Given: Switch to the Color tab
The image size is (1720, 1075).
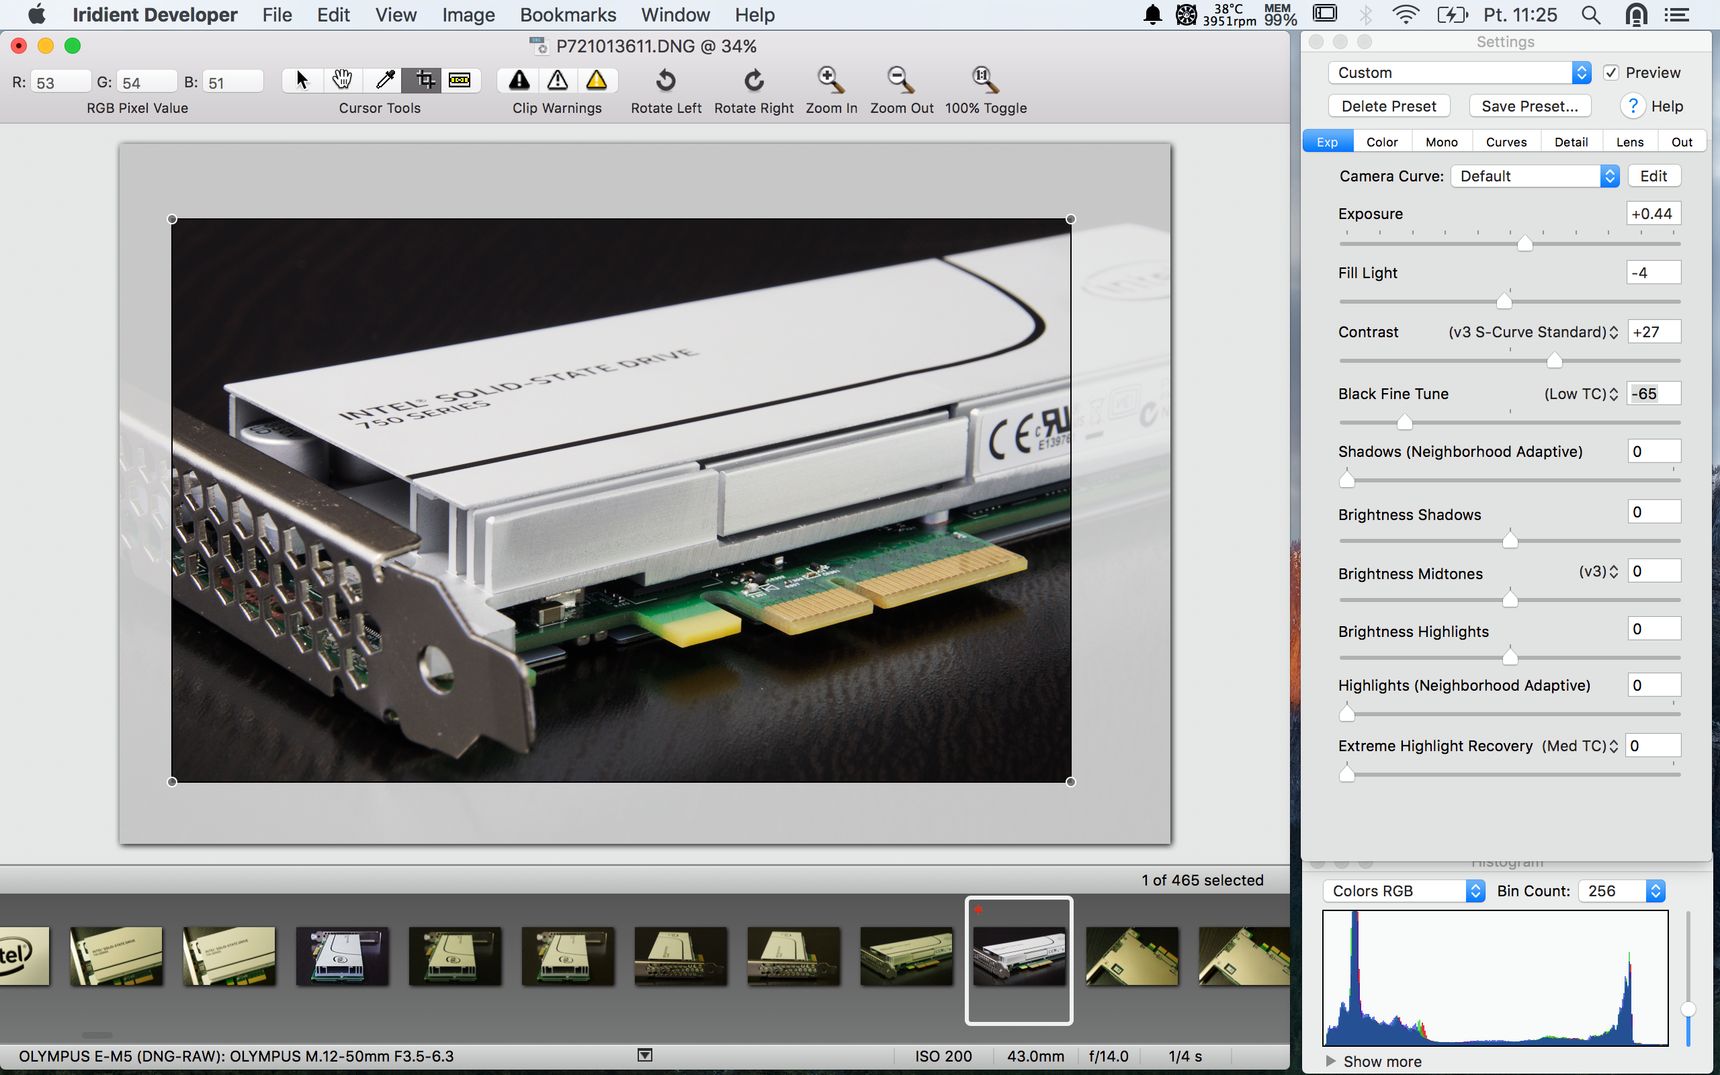Looking at the screenshot, I should click(1382, 142).
